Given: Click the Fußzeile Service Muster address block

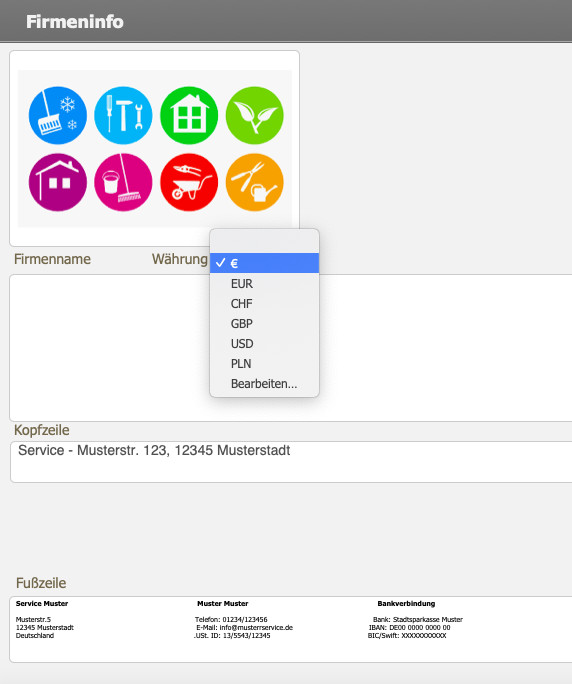Looking at the screenshot, I should click(45, 619).
